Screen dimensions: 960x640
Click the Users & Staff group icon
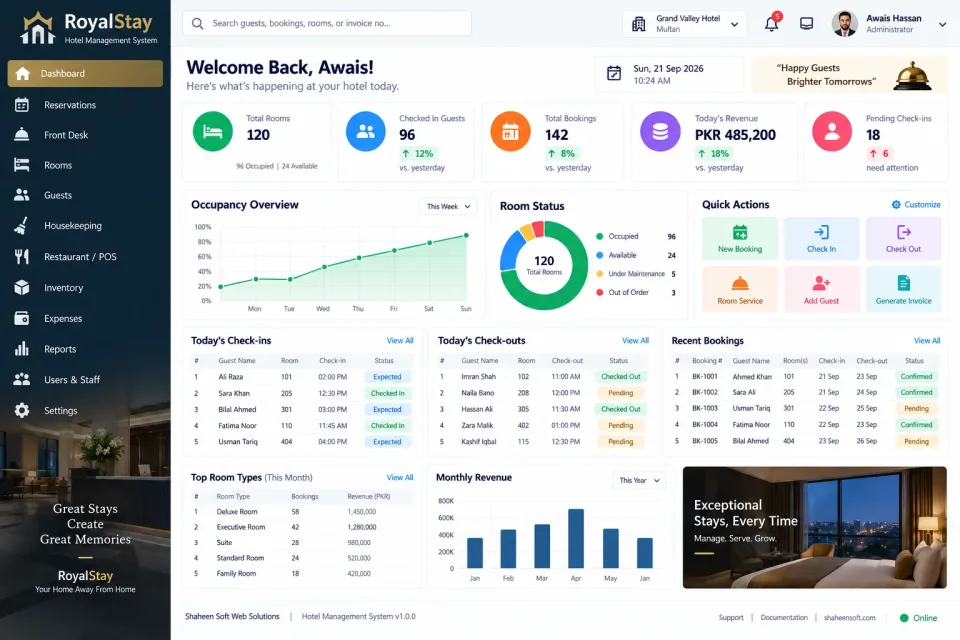click(21, 379)
